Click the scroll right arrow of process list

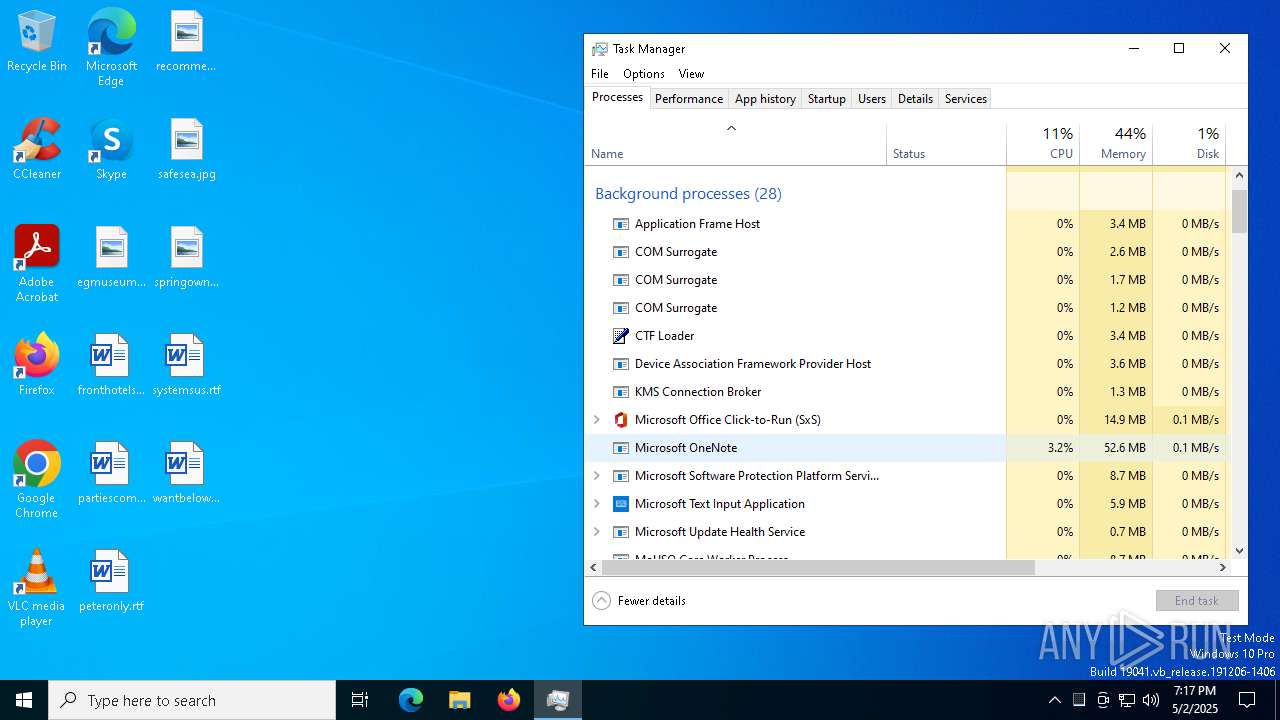tap(1222, 567)
